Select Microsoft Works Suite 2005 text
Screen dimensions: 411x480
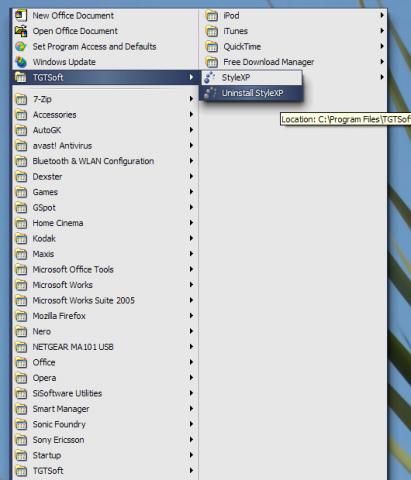(x=84, y=300)
